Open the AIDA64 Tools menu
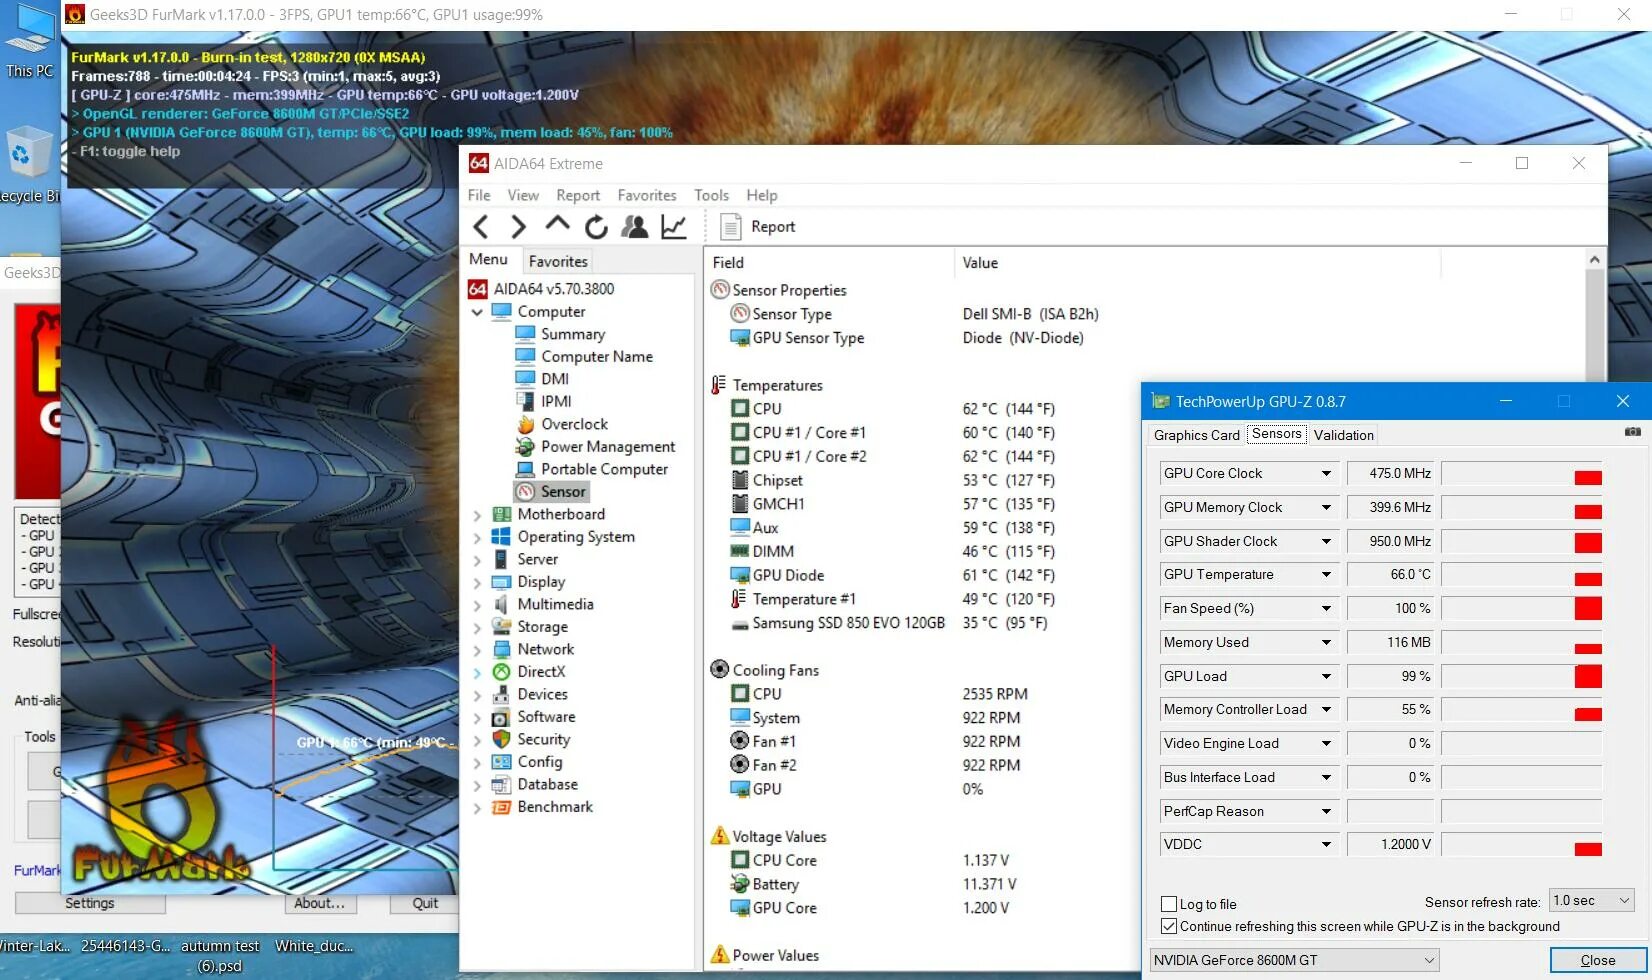The height and width of the screenshot is (980, 1652). 711,195
